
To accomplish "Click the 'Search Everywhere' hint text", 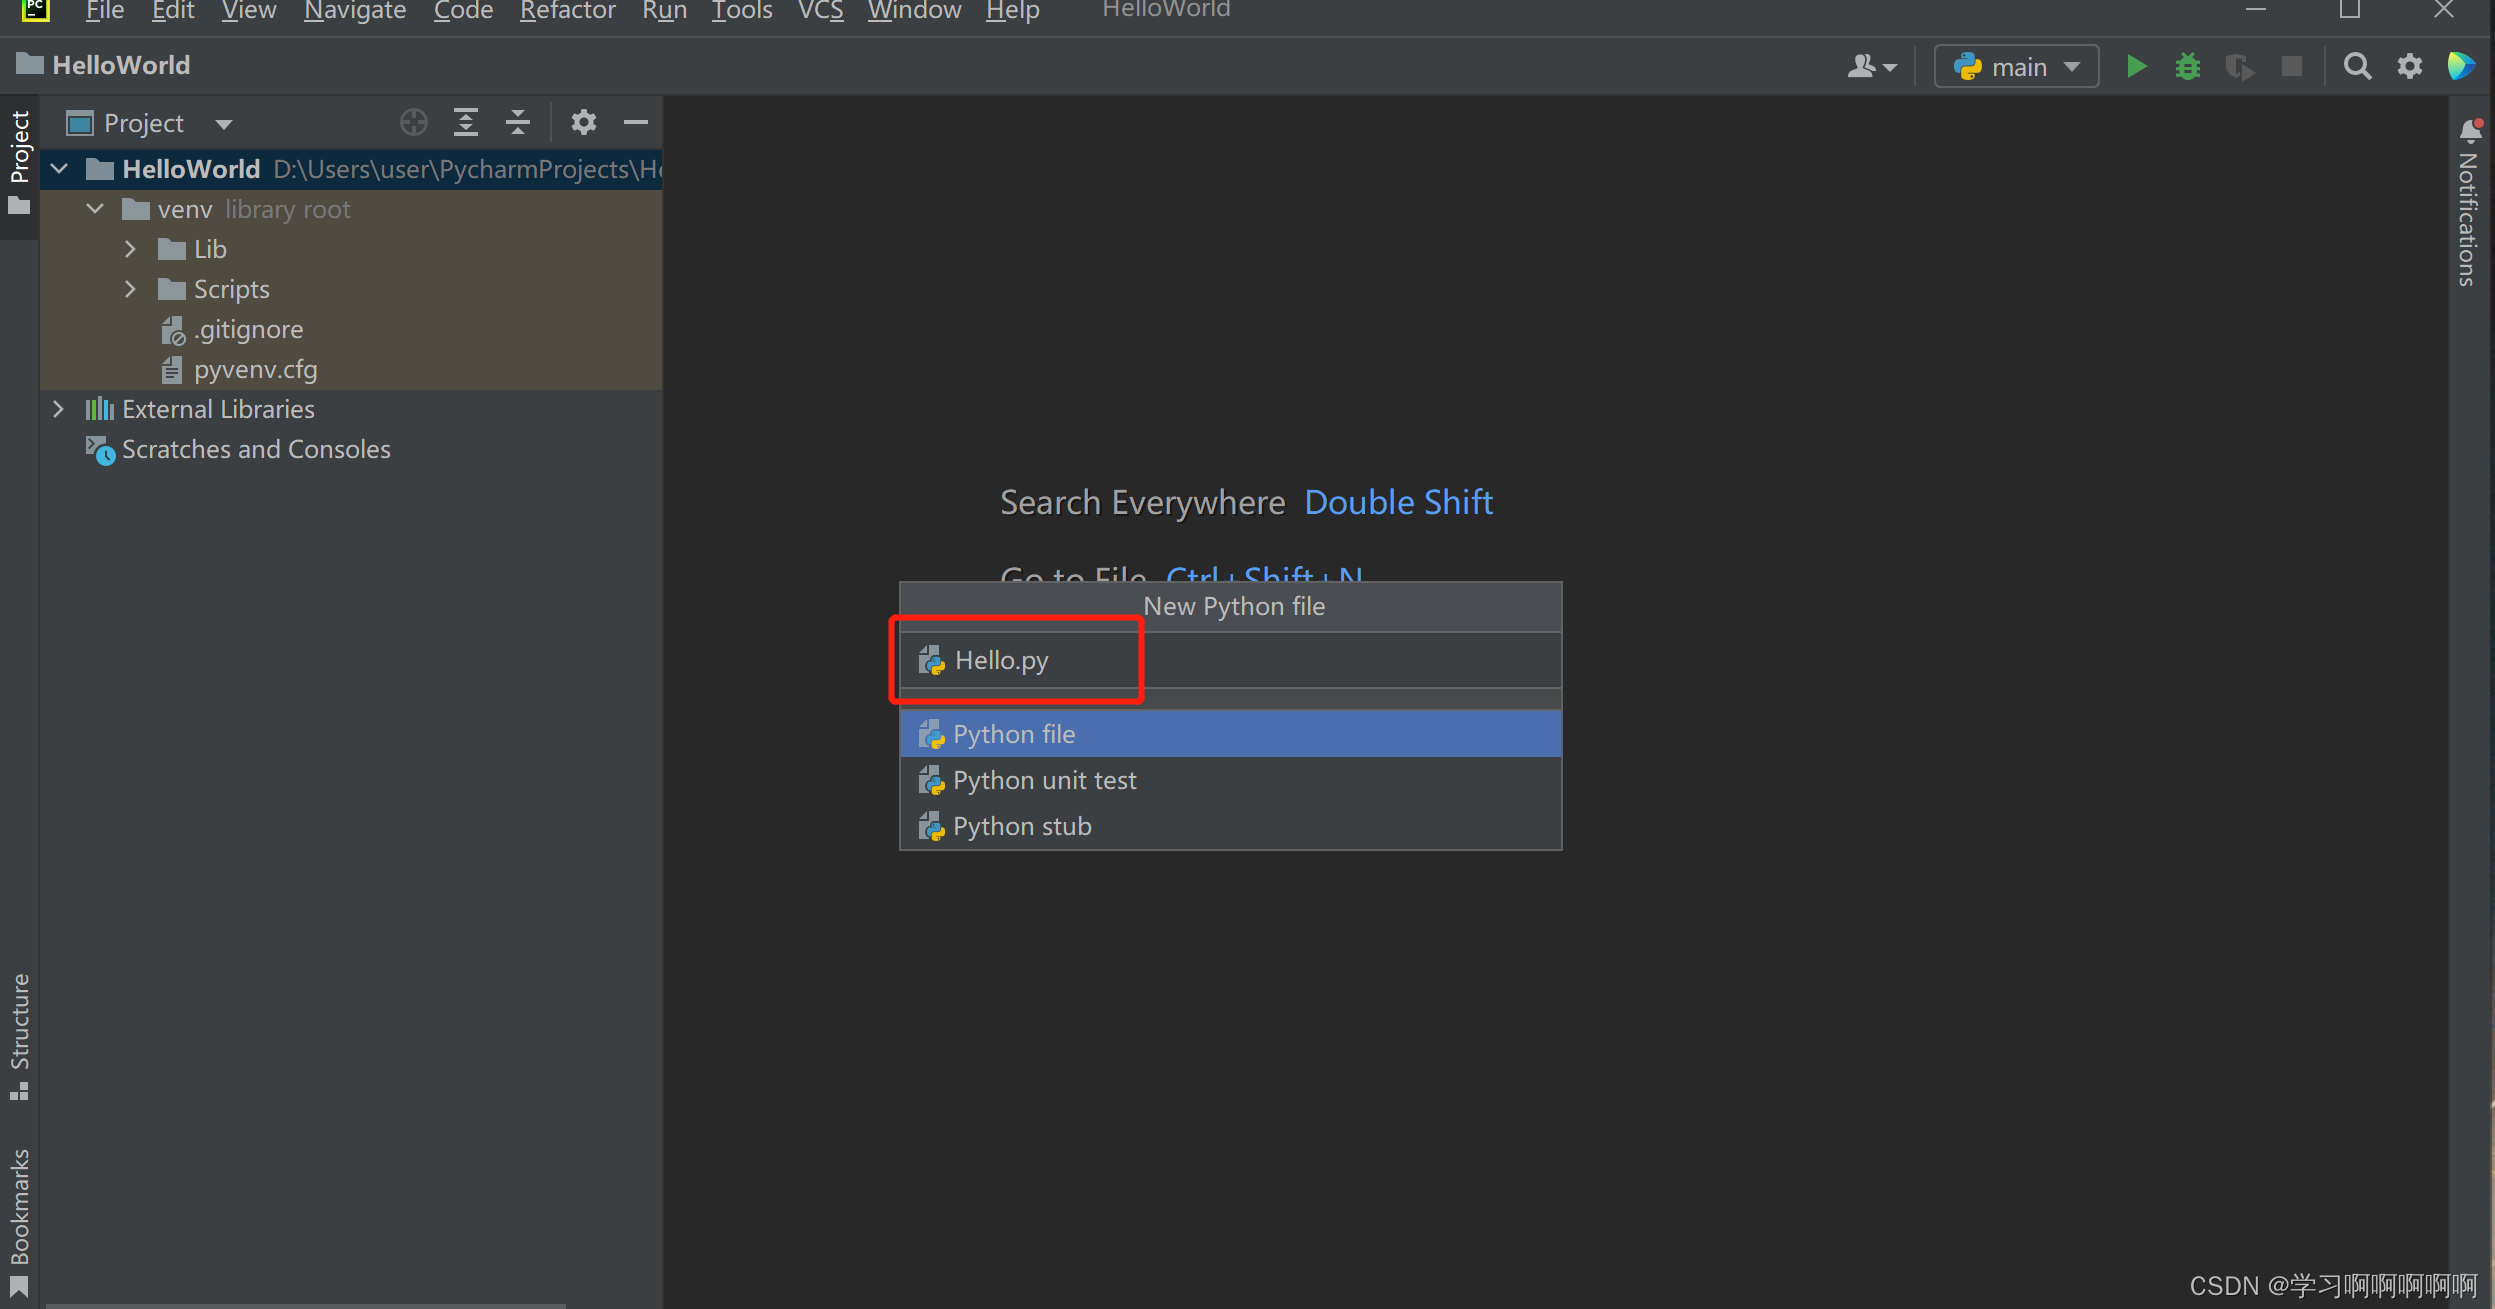I will [x=1142, y=502].
